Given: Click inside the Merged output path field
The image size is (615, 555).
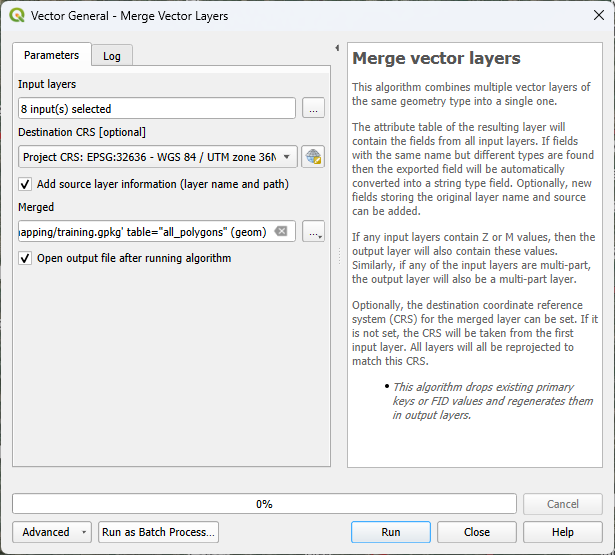Looking at the screenshot, I should click(145, 232).
